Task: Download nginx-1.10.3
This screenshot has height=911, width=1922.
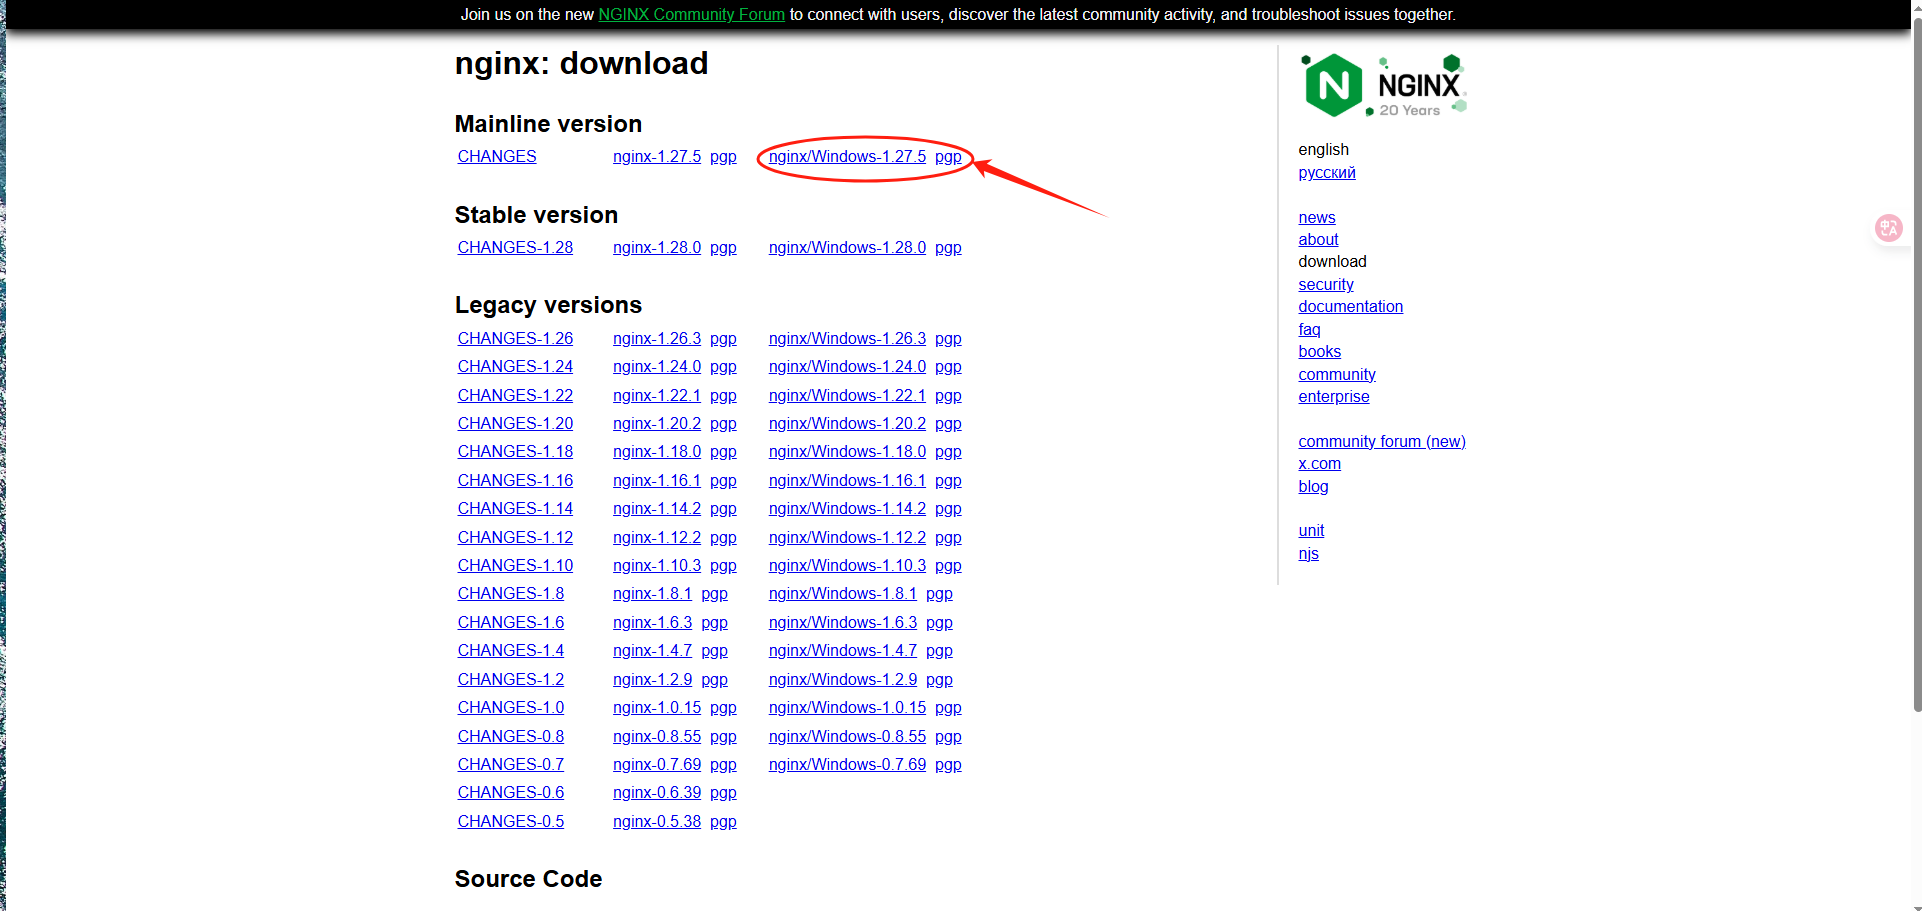Action: pos(657,566)
